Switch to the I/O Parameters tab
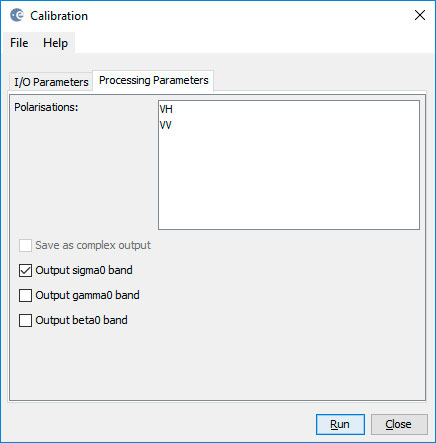This screenshot has width=436, height=443. (x=51, y=82)
